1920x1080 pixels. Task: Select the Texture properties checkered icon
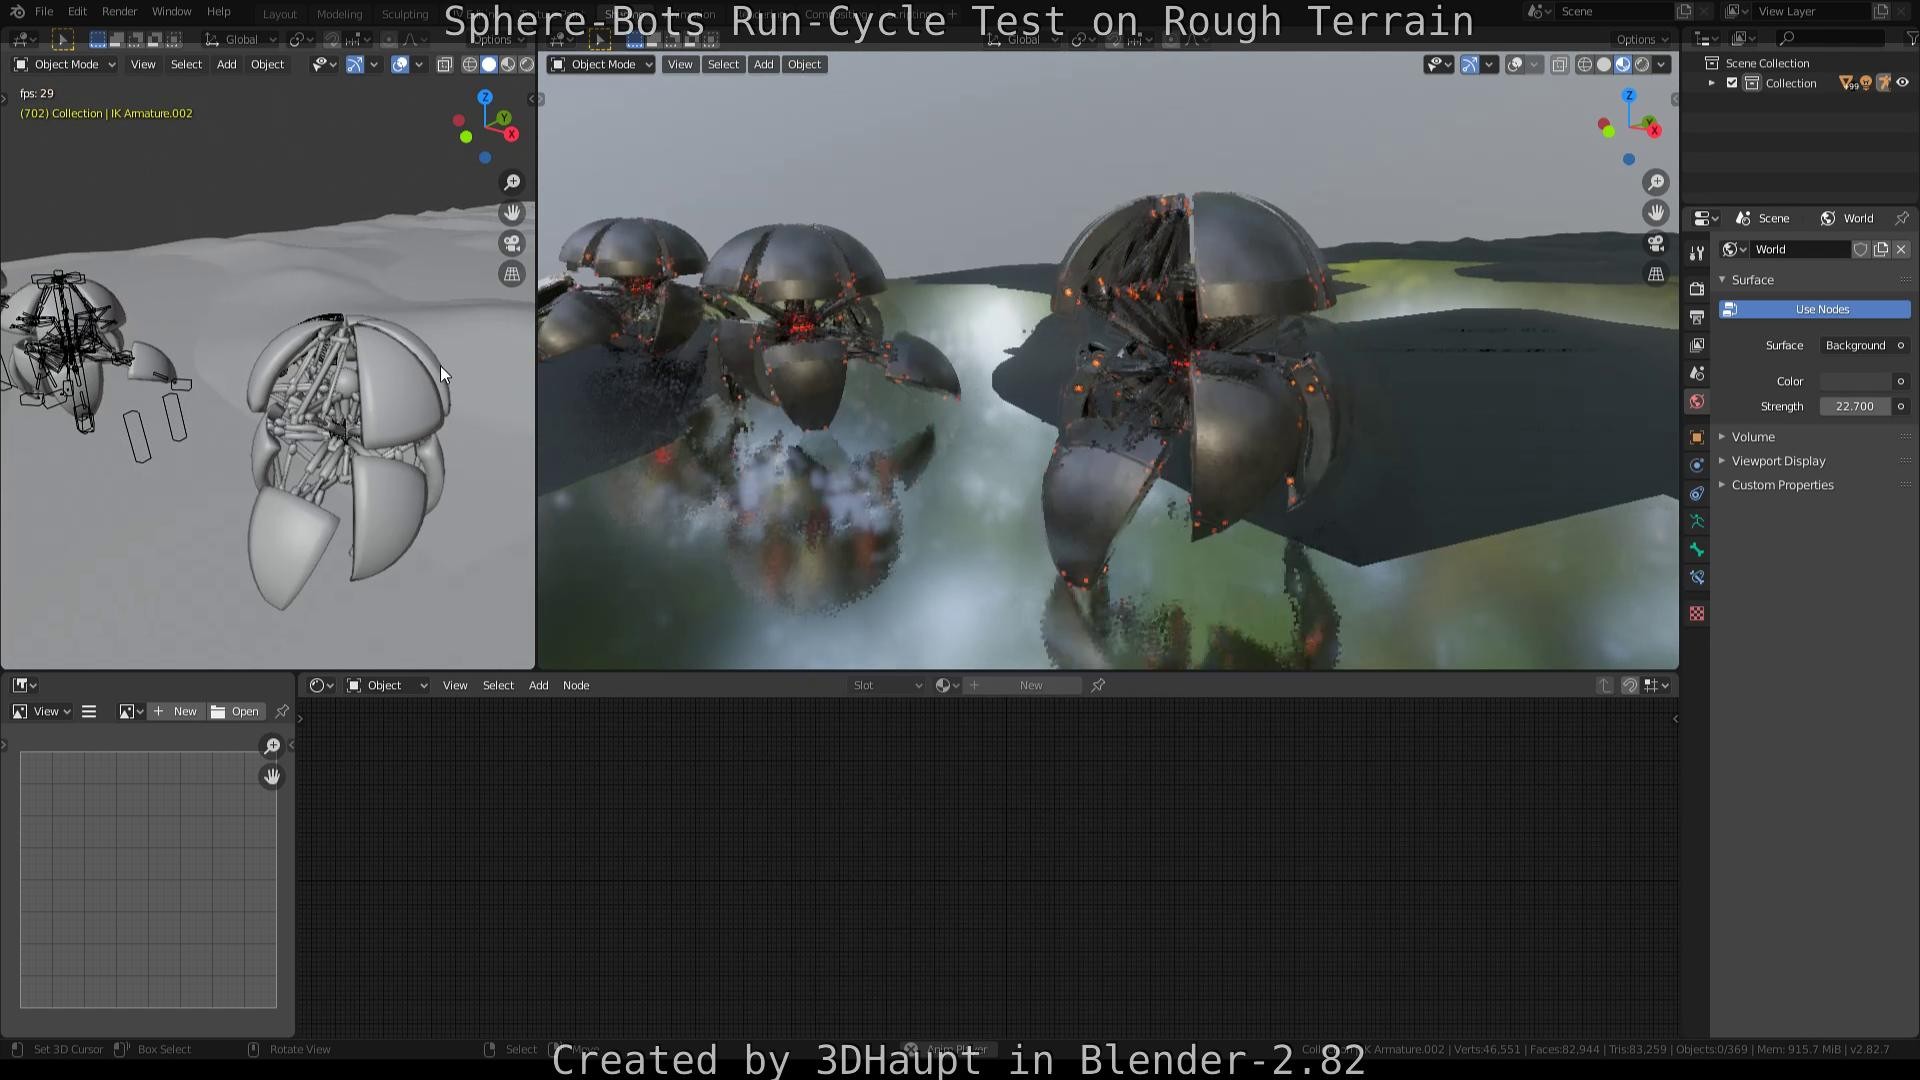(x=1697, y=613)
